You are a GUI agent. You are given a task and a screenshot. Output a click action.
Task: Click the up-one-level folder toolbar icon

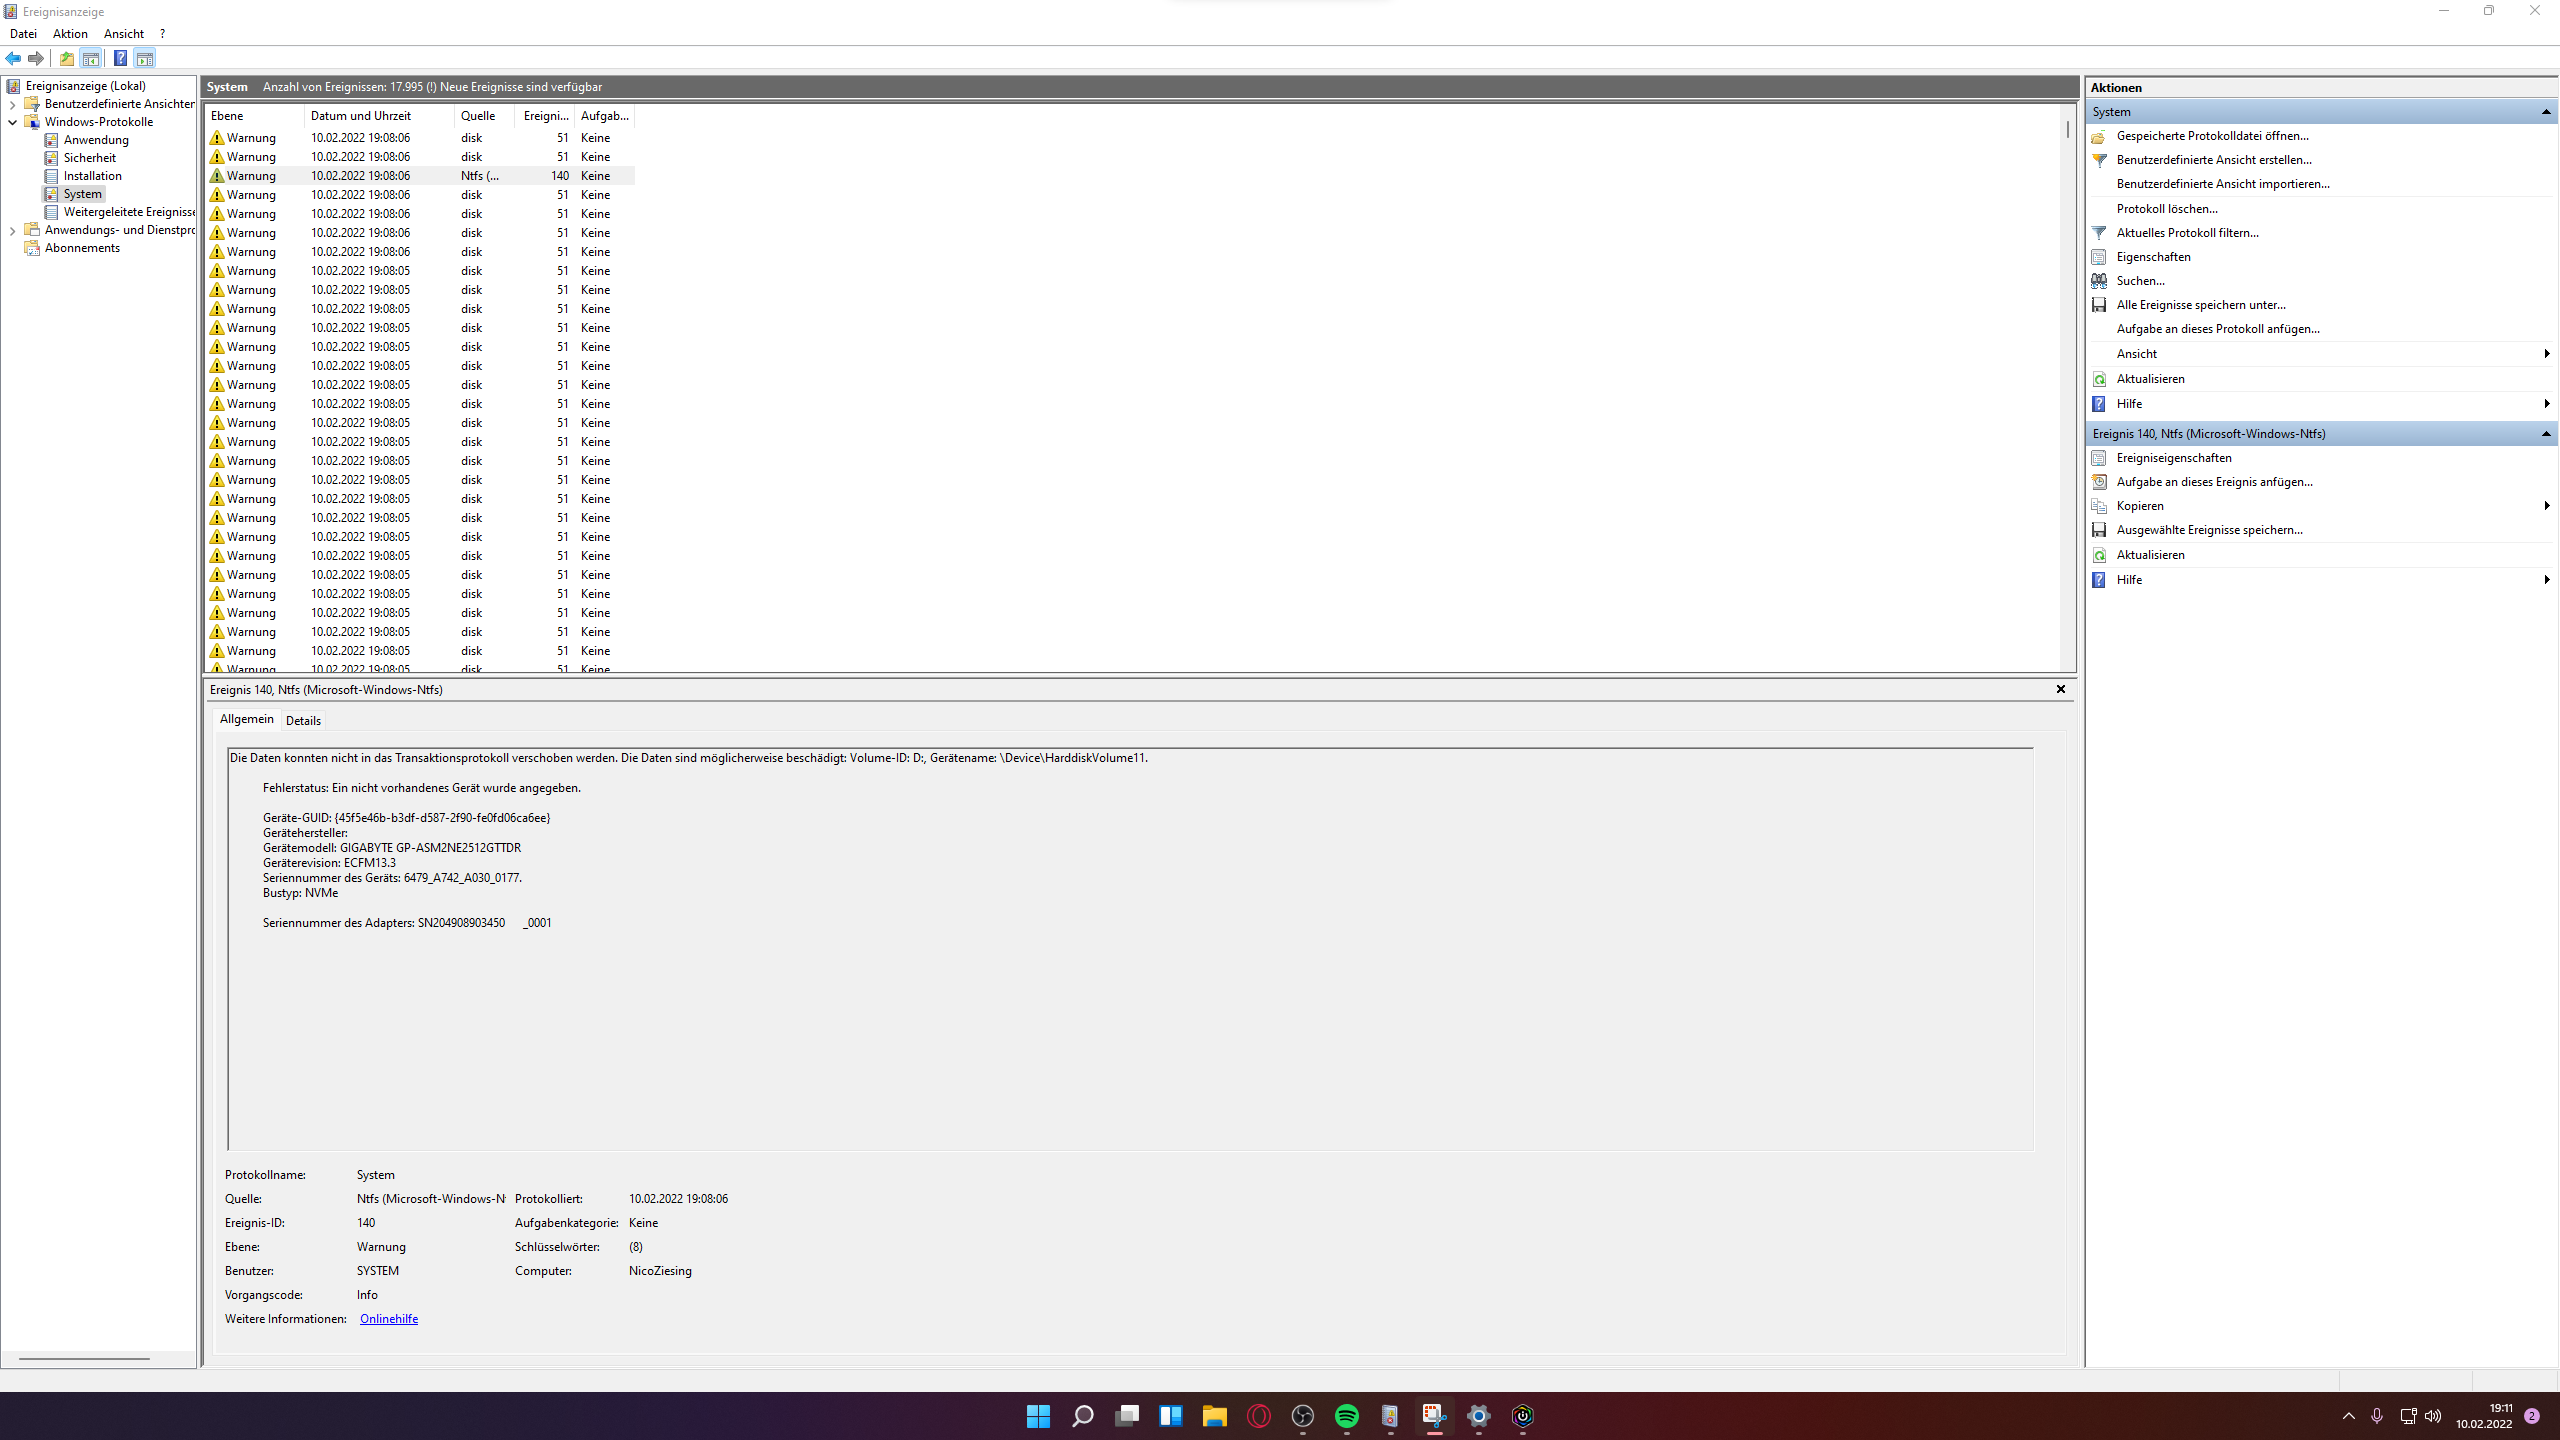[67, 58]
